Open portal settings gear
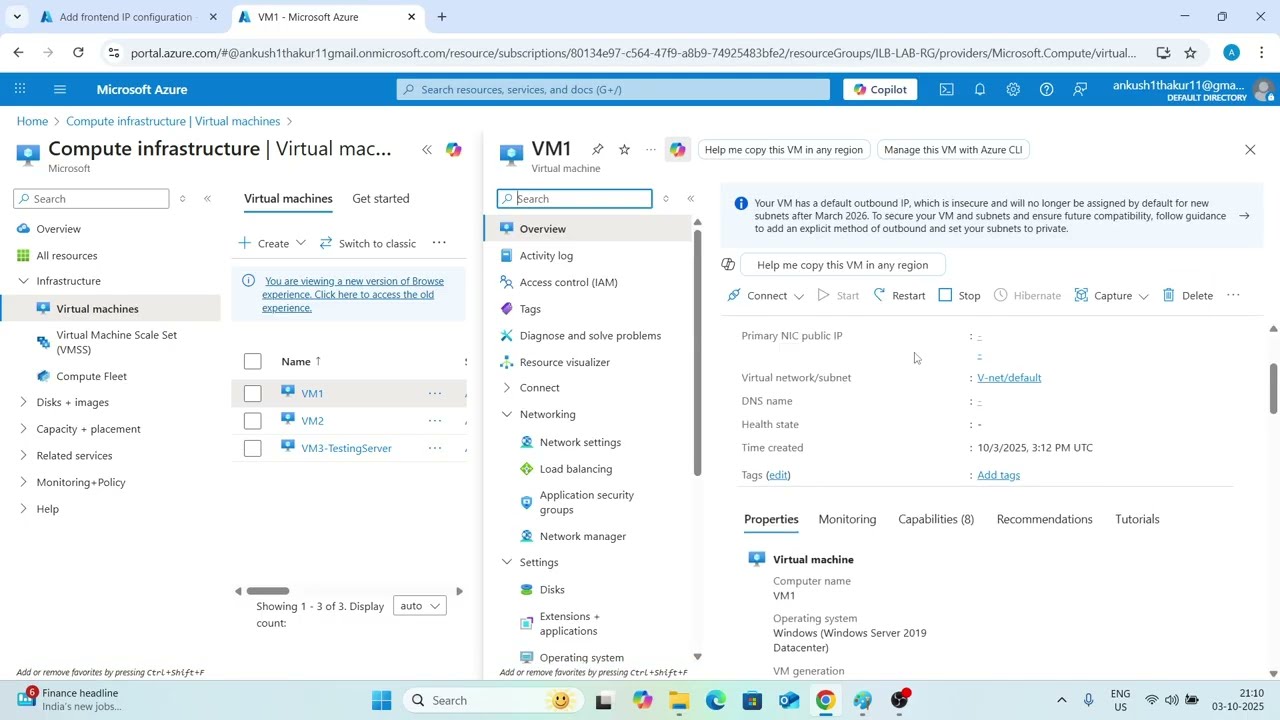The image size is (1280, 720). (x=1013, y=89)
